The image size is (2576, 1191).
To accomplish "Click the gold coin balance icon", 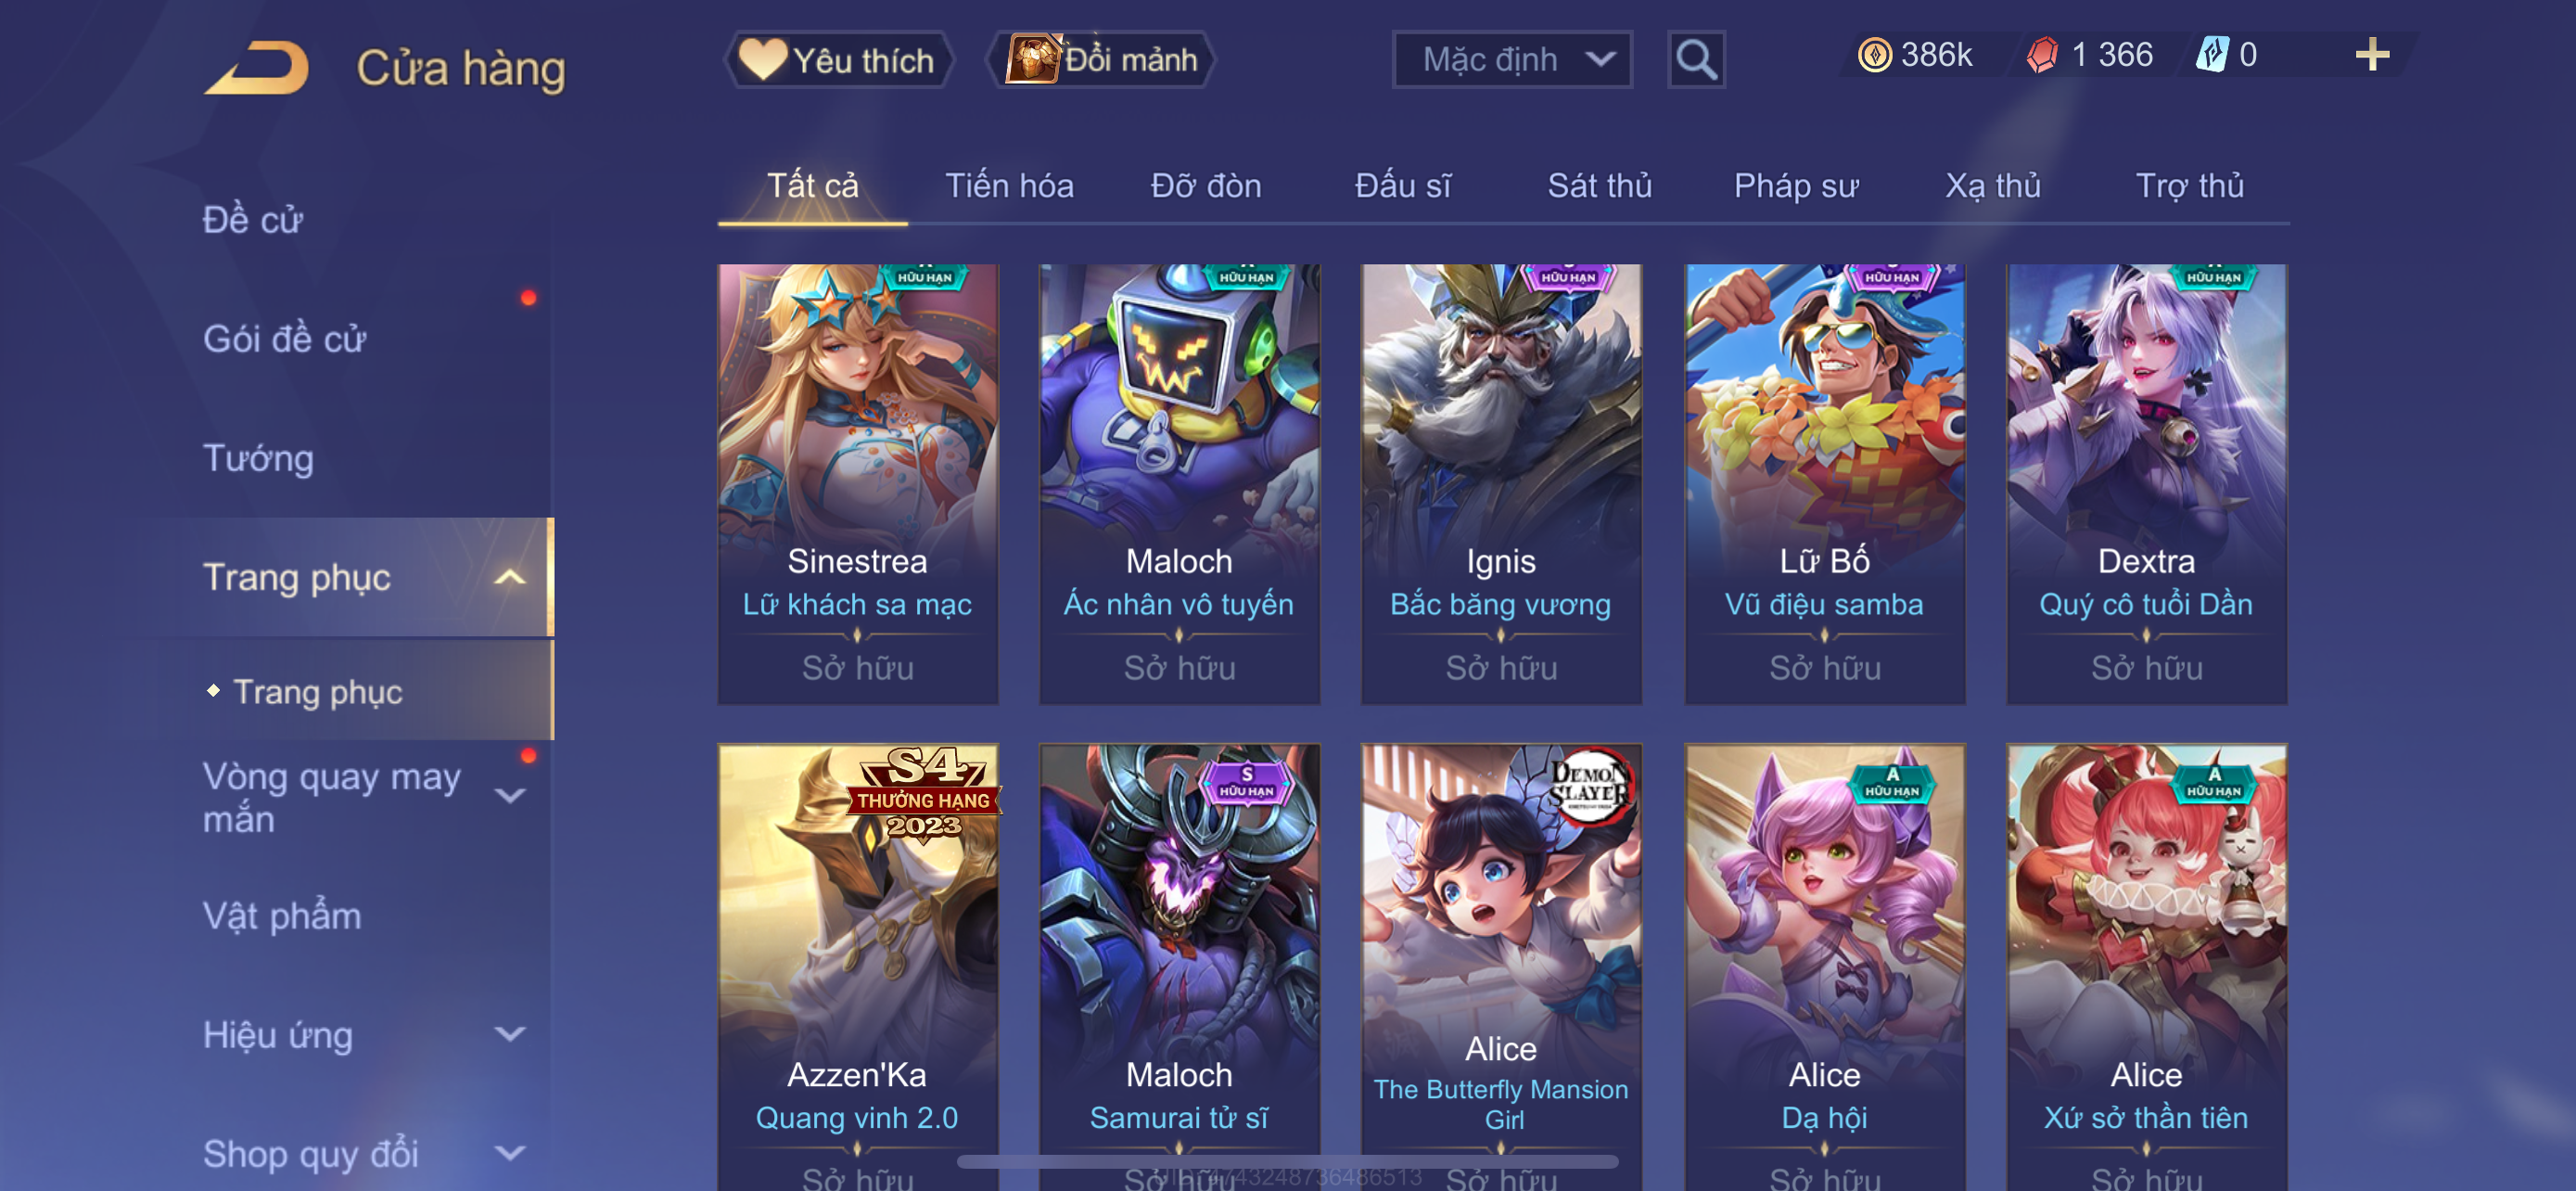I will (1874, 54).
